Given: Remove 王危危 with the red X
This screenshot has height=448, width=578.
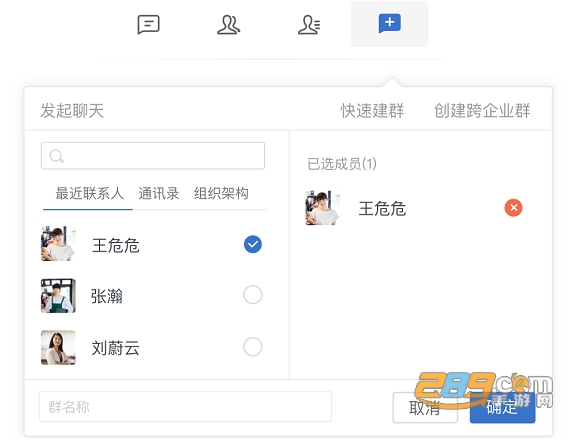Looking at the screenshot, I should pos(513,208).
